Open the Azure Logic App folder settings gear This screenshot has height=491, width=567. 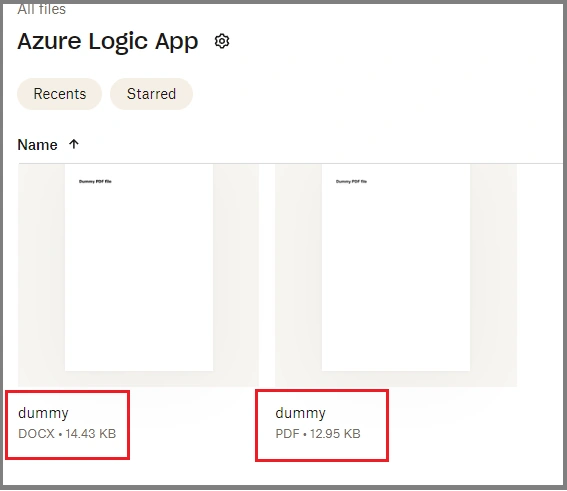point(222,41)
